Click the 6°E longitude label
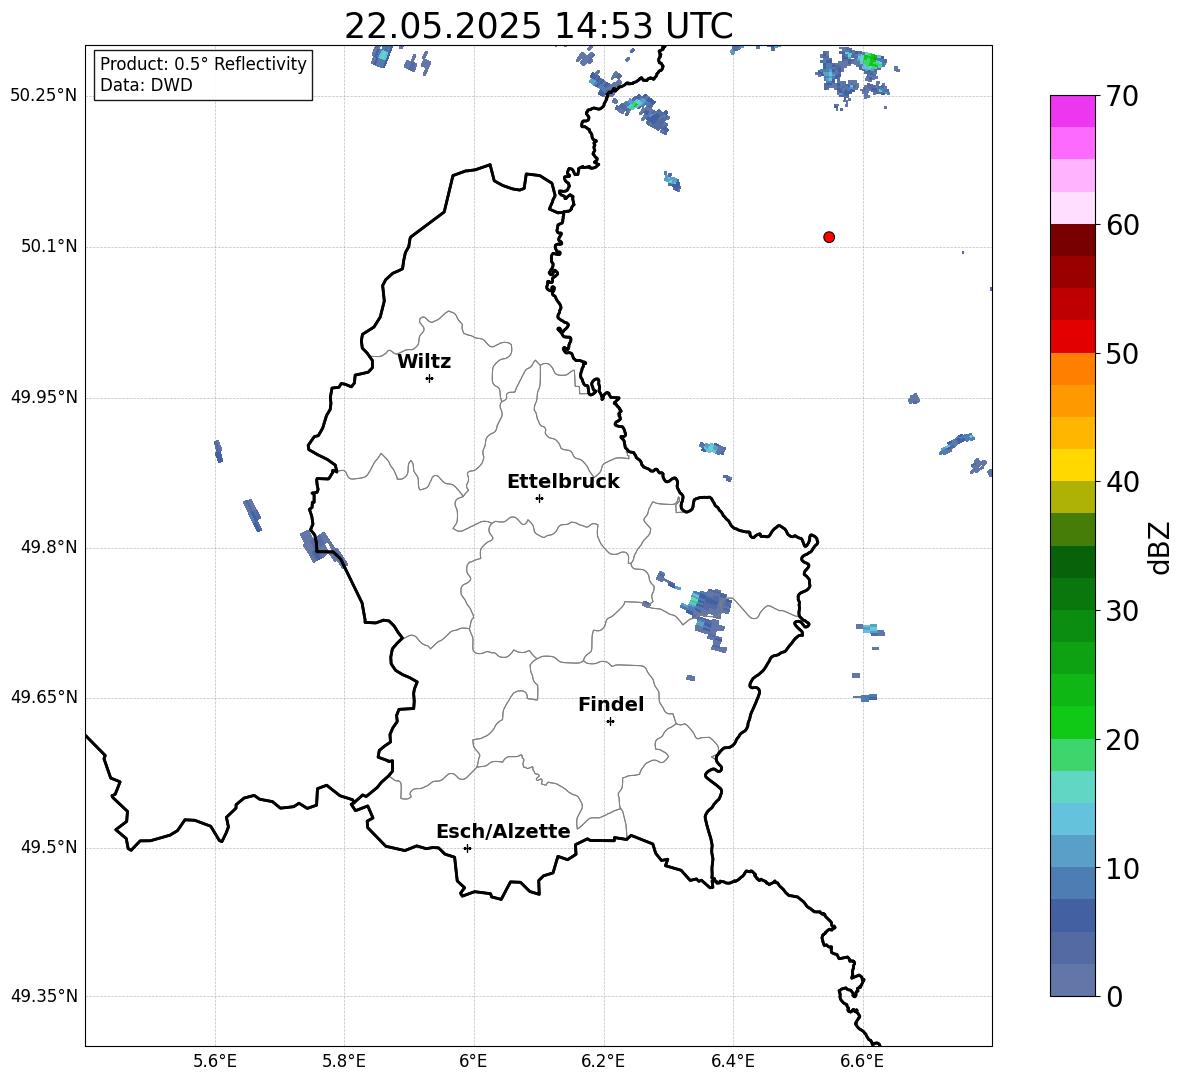 pos(473,1062)
